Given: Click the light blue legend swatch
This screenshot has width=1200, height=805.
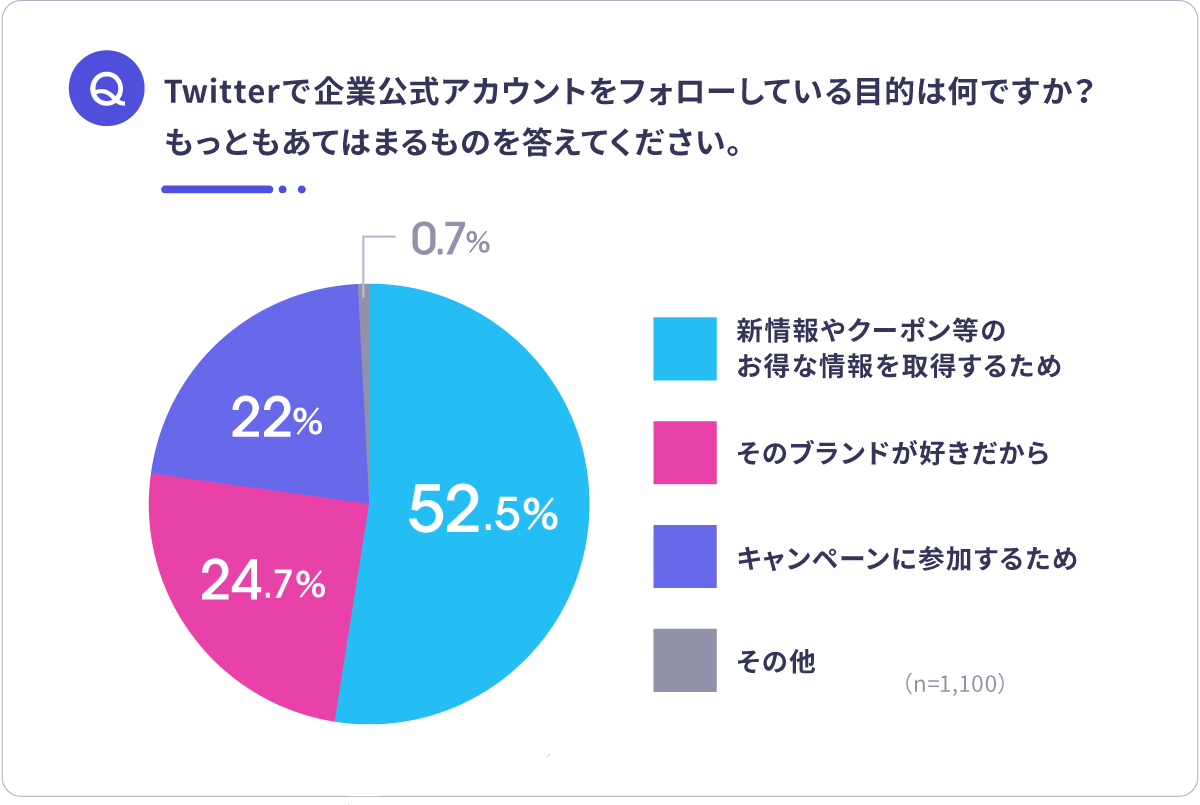Looking at the screenshot, I should (x=685, y=349).
